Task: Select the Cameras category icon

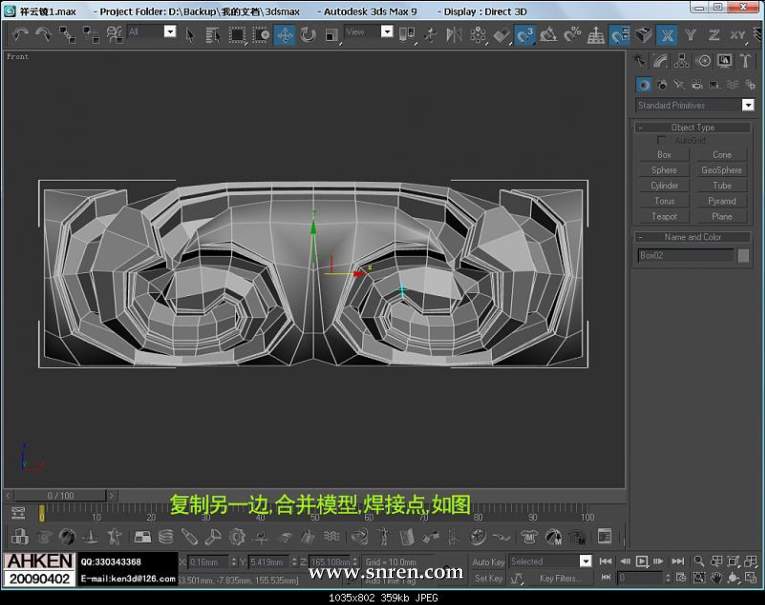Action: [x=696, y=85]
